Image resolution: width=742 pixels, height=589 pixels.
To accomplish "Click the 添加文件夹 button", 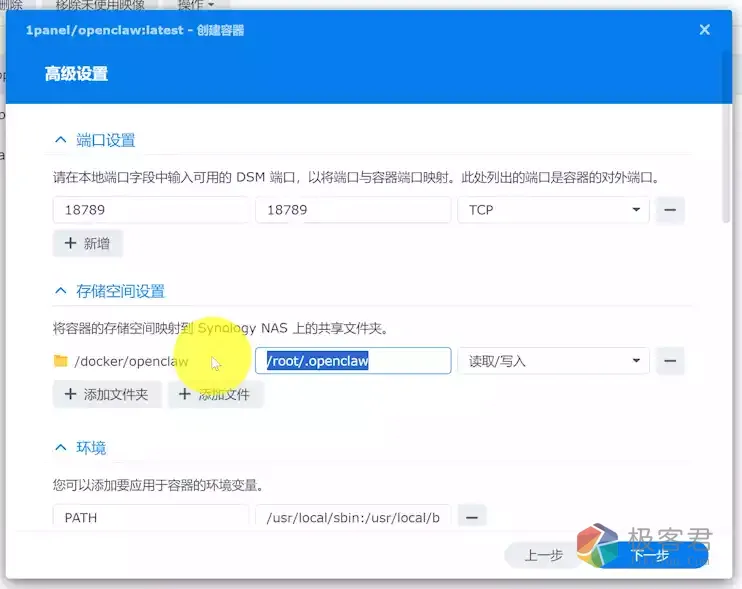I will point(107,394).
